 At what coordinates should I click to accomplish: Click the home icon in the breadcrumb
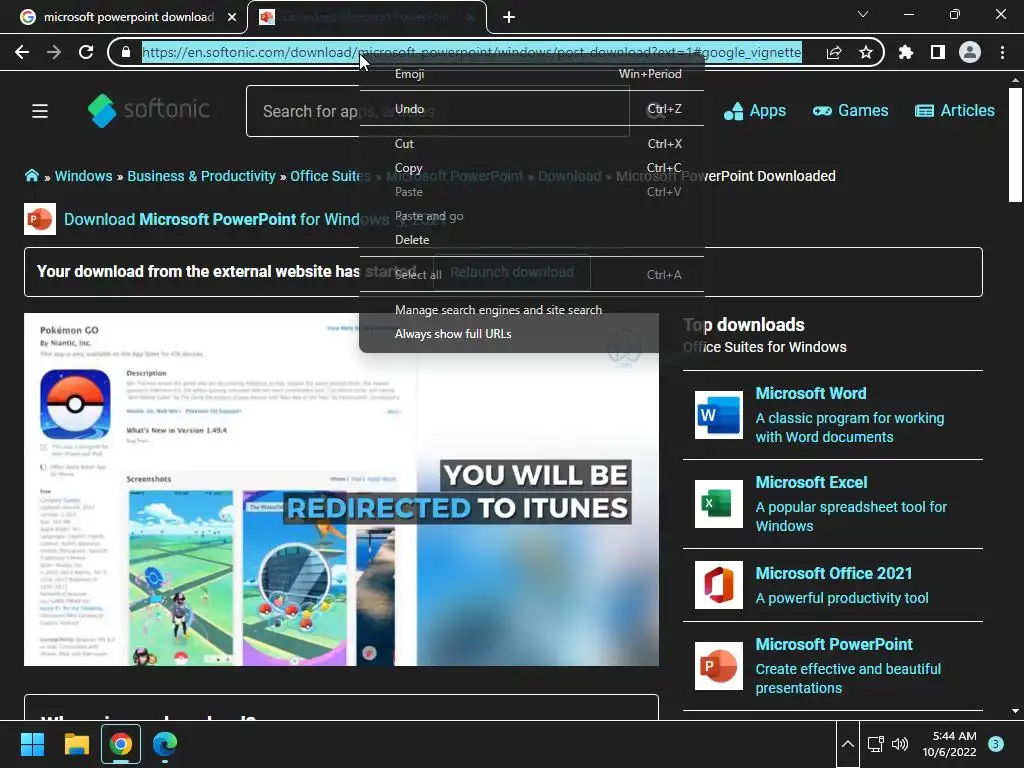click(31, 176)
